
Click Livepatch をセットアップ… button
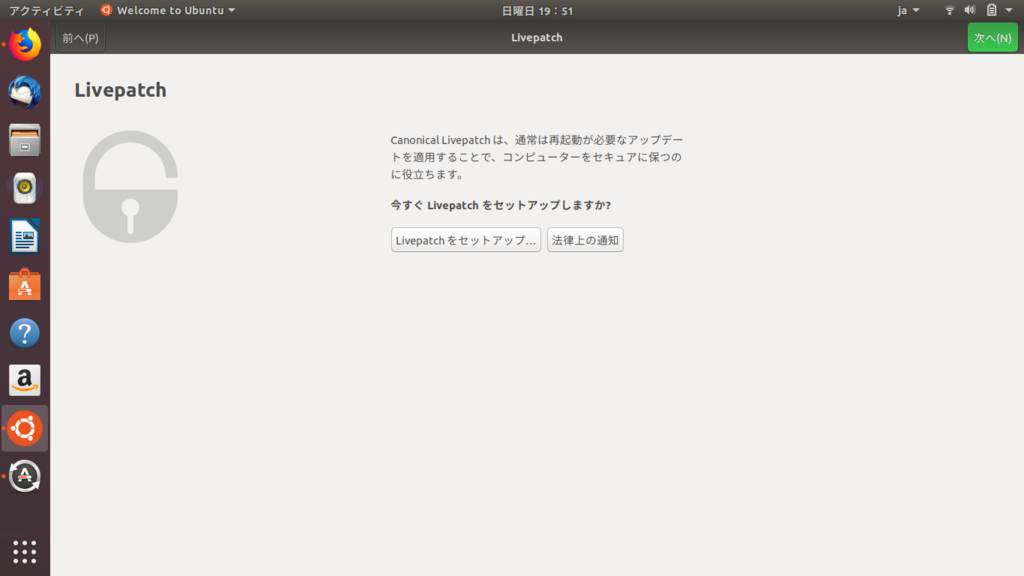click(x=466, y=240)
